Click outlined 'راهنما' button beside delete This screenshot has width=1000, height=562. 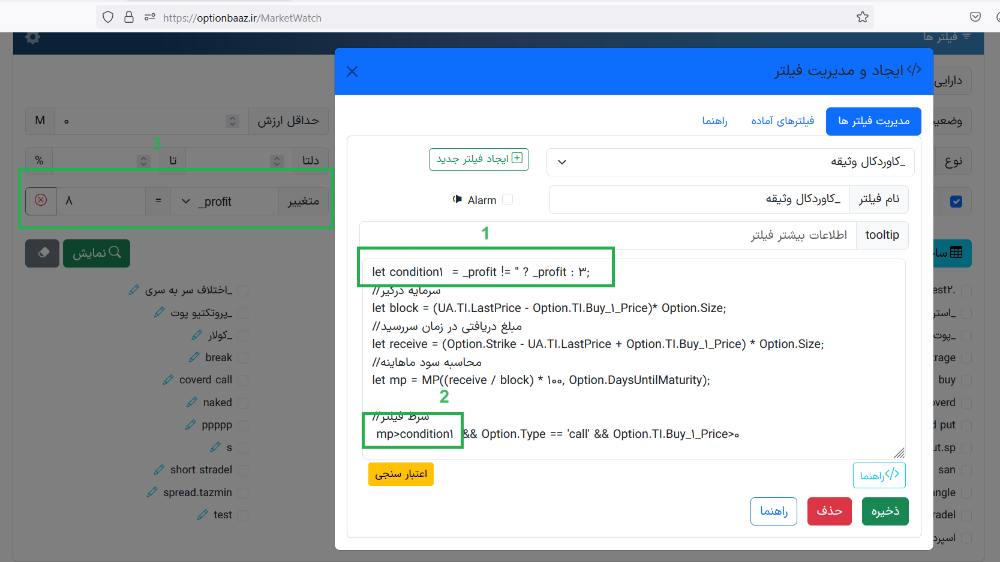pos(774,511)
